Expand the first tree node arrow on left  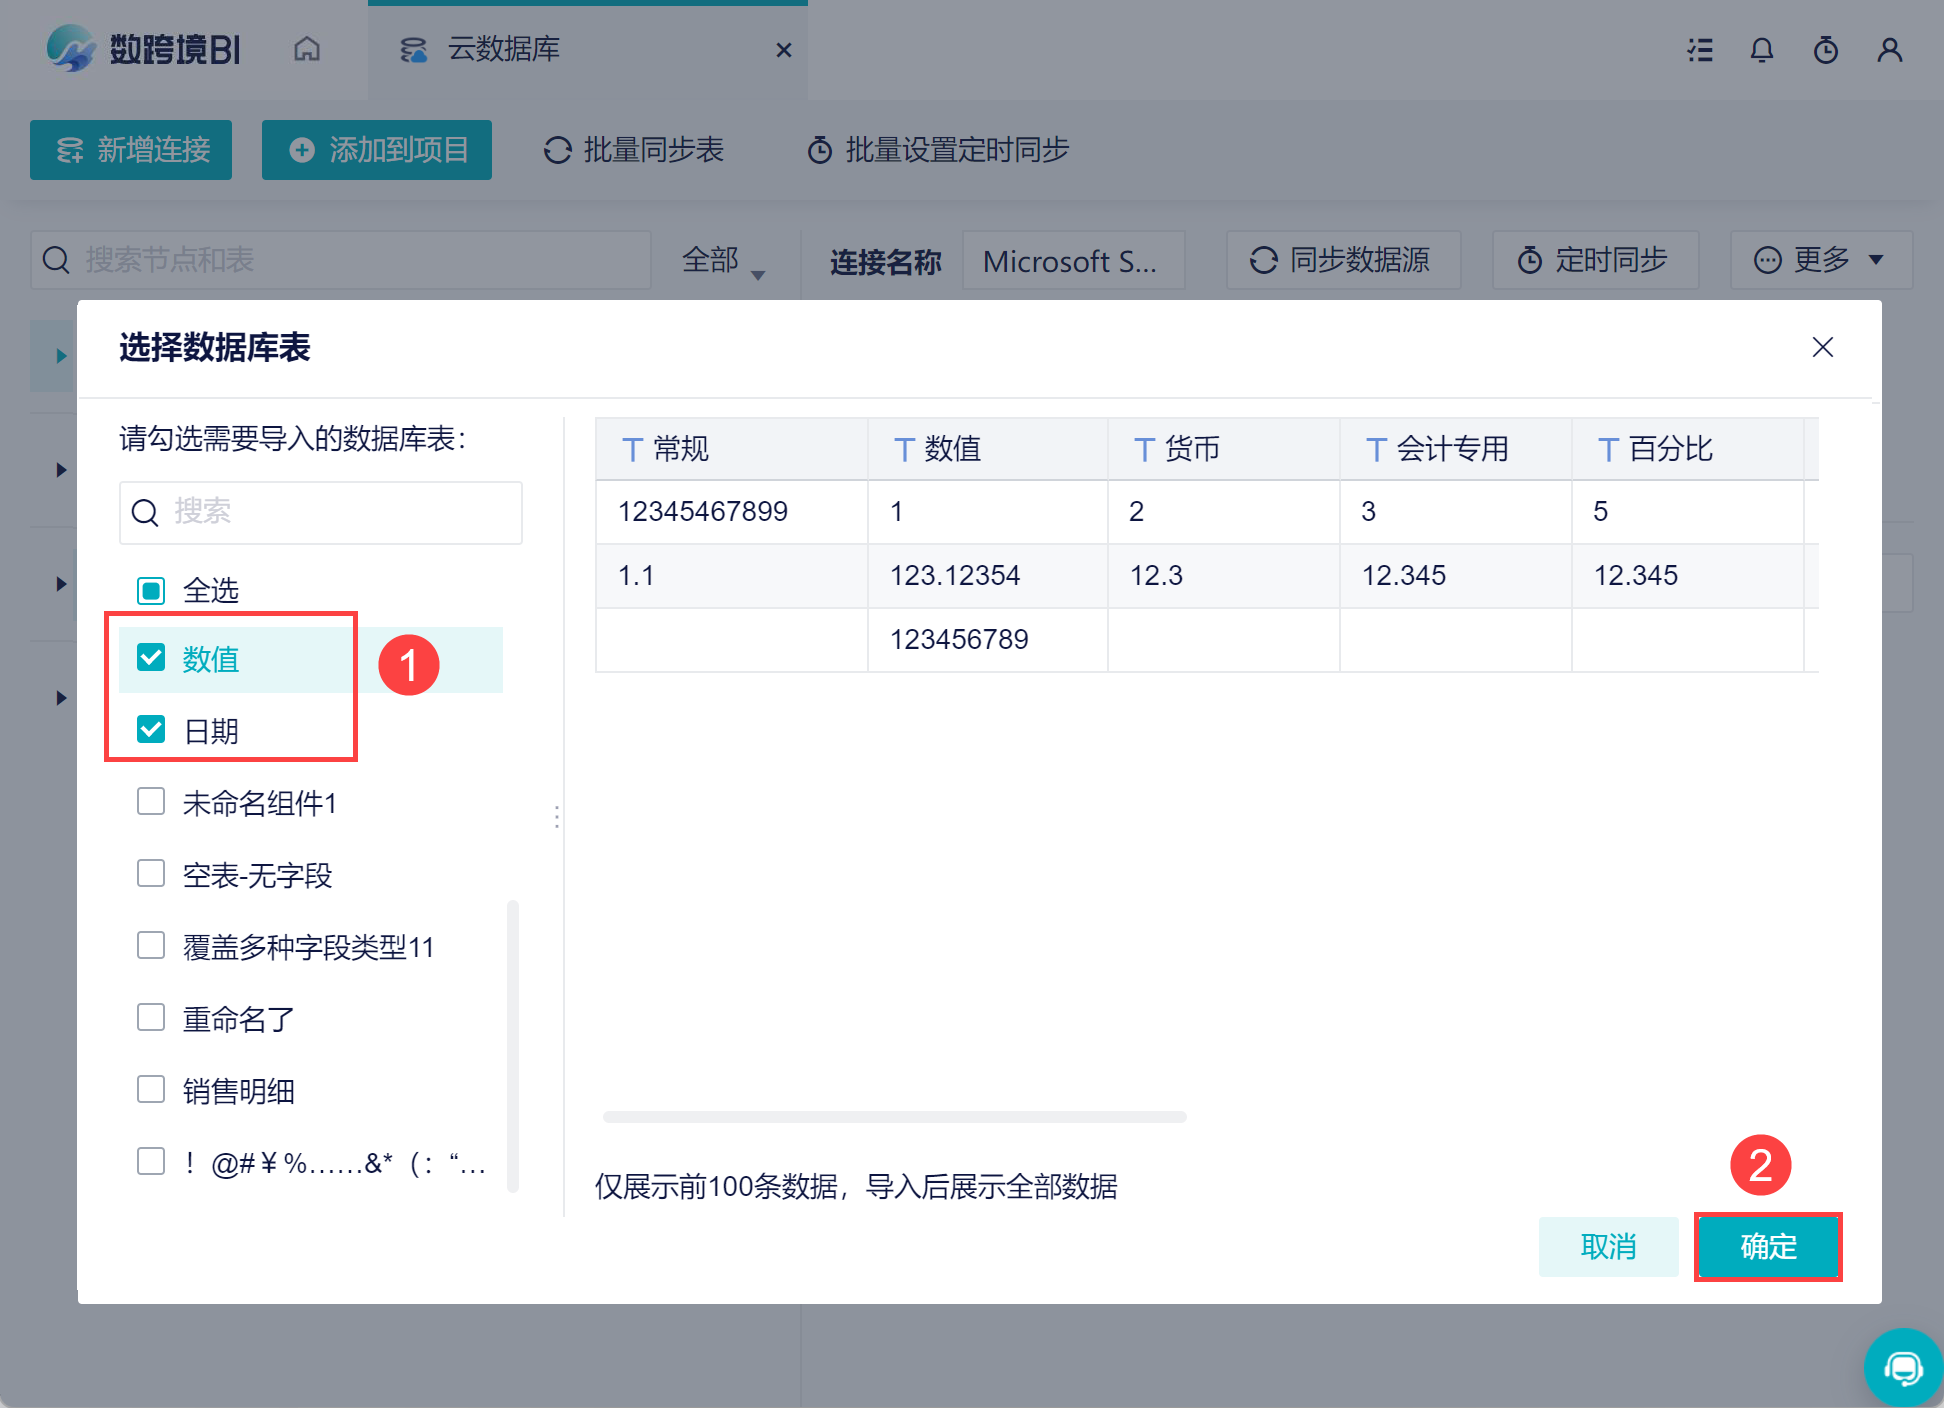coord(61,355)
